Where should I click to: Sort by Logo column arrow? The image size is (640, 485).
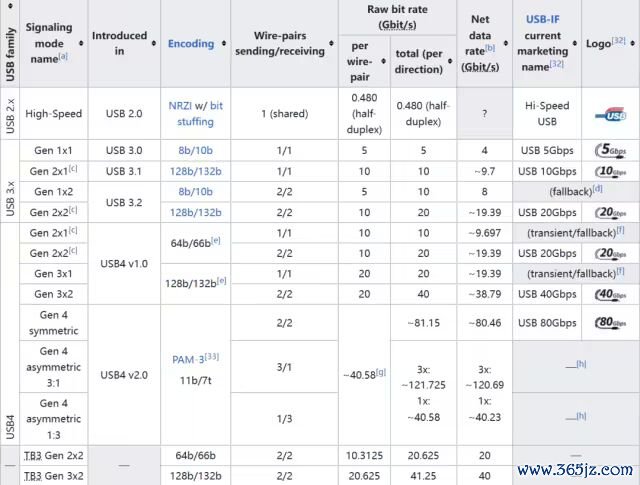tap(632, 43)
